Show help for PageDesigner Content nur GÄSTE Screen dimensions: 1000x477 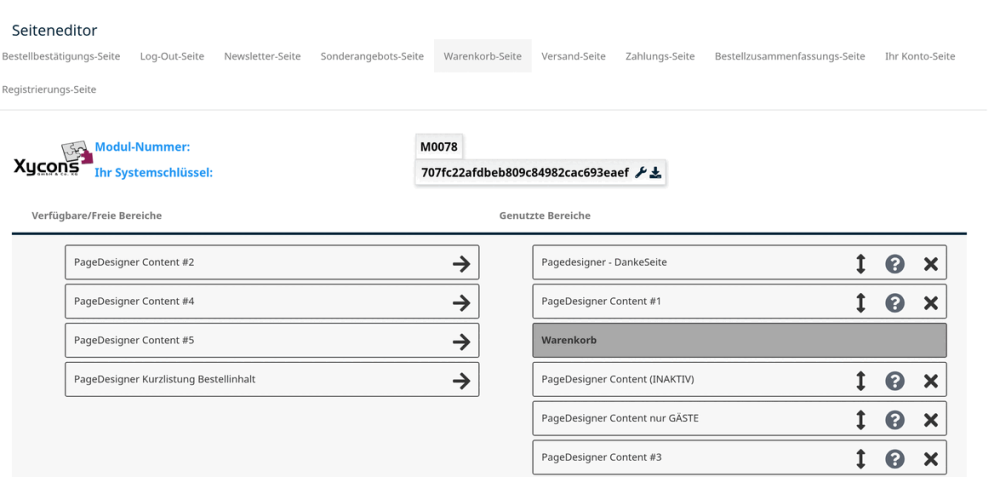[895, 420]
